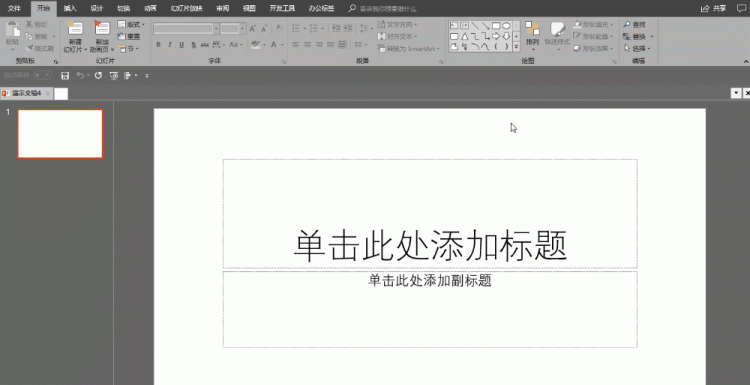This screenshot has width=750, height=385.
Task: Decrease font size with the smaller A icon
Action: coord(266,29)
